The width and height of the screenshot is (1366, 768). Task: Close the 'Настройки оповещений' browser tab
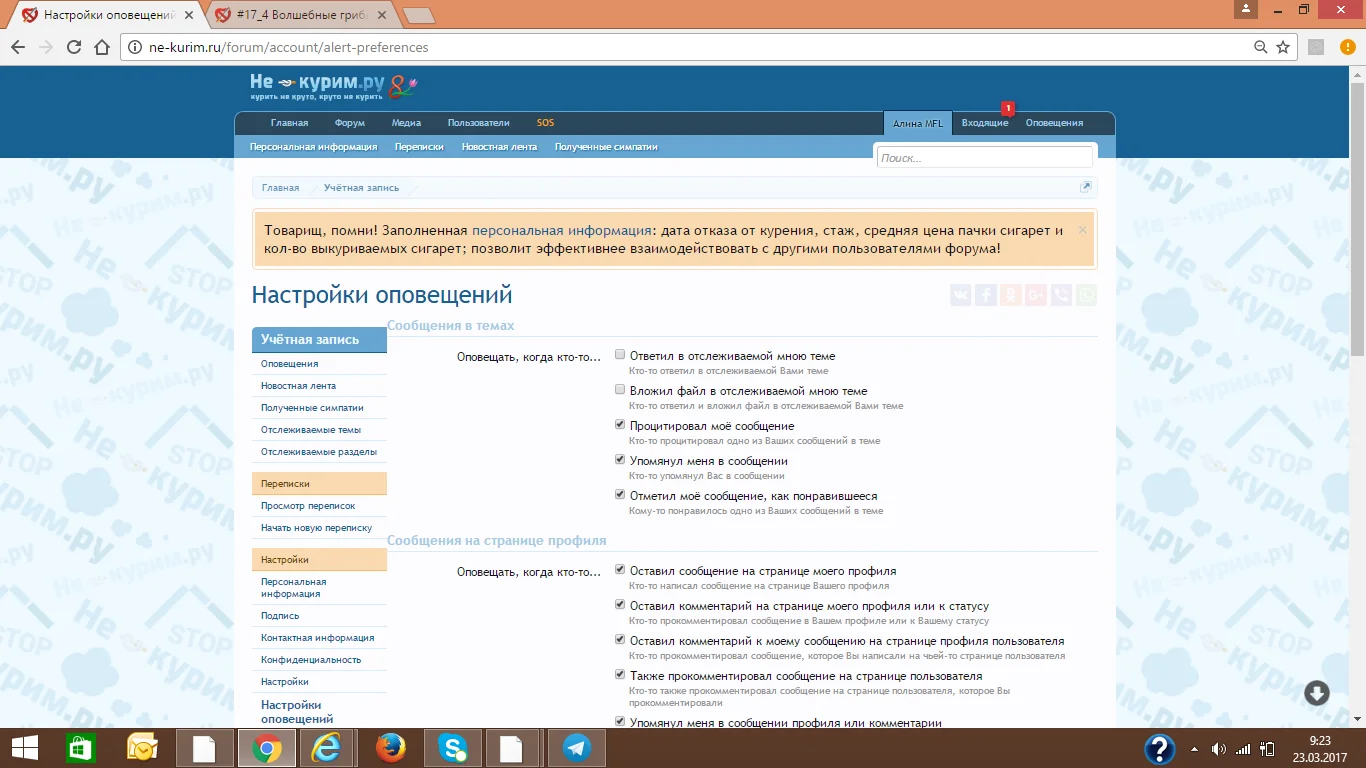[189, 15]
